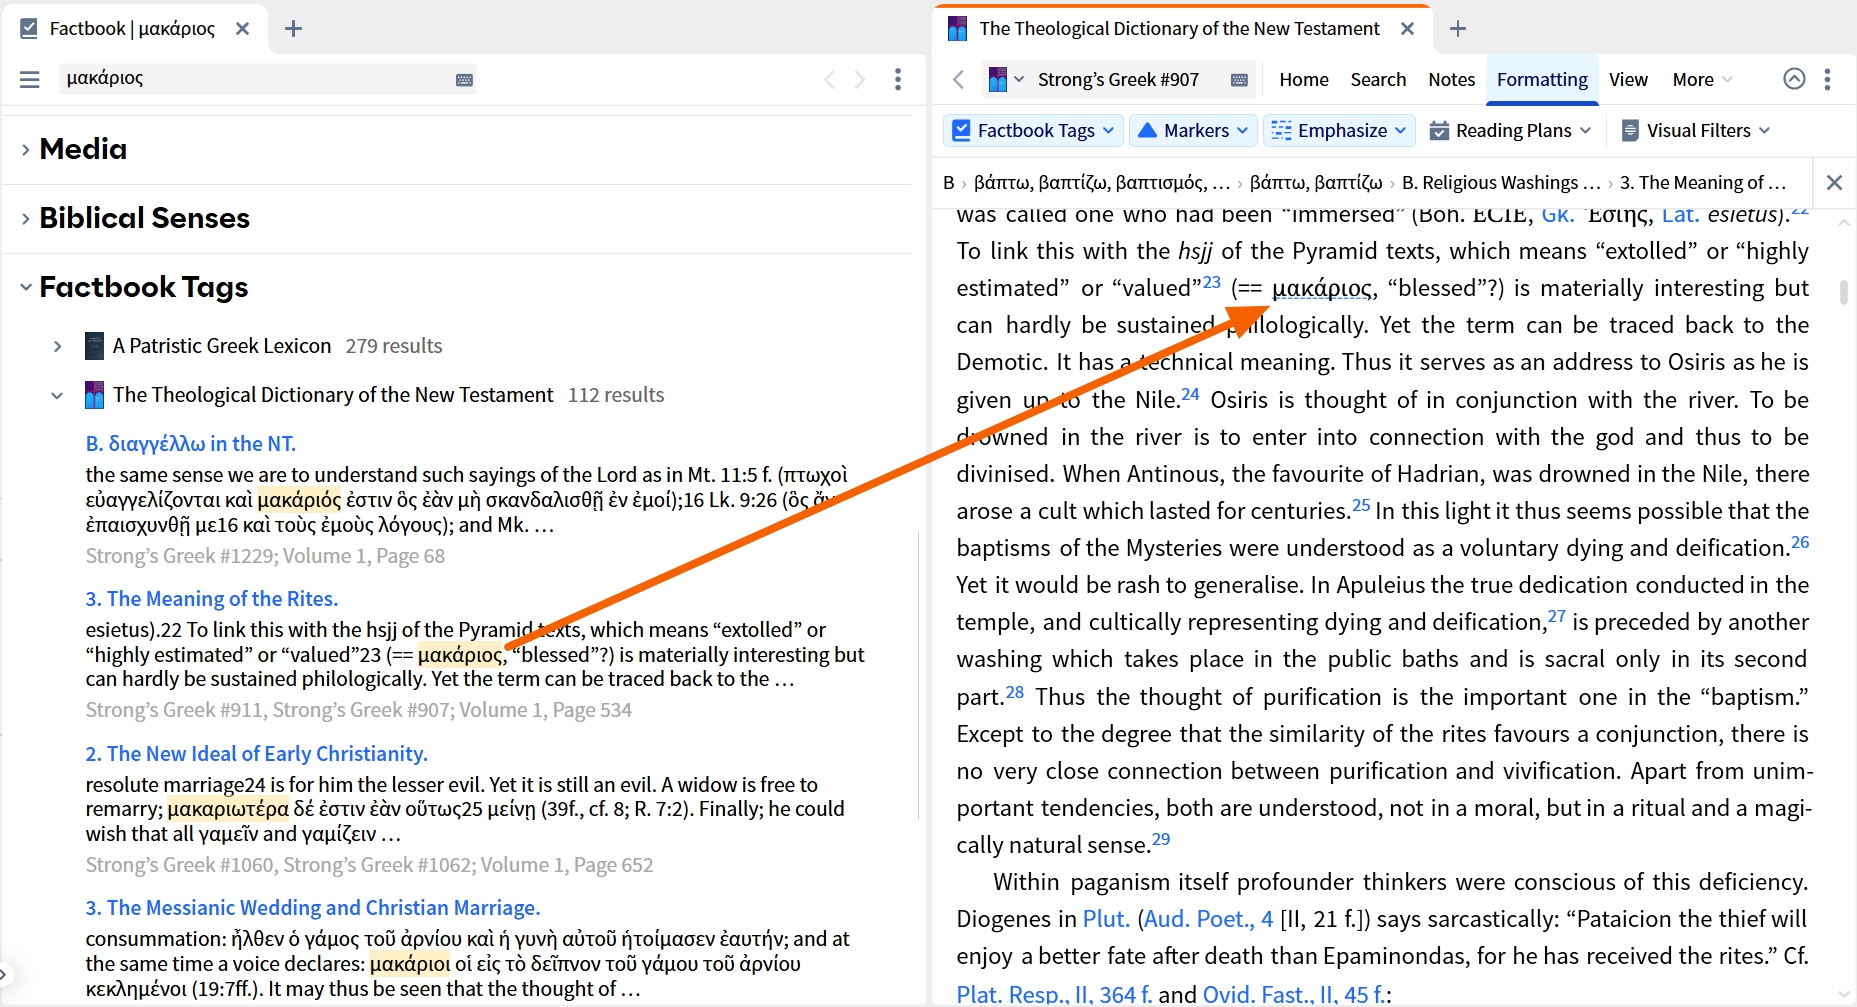Image resolution: width=1857 pixels, height=1007 pixels.
Task: Open the Reading Plans dropdown
Action: 1510,130
